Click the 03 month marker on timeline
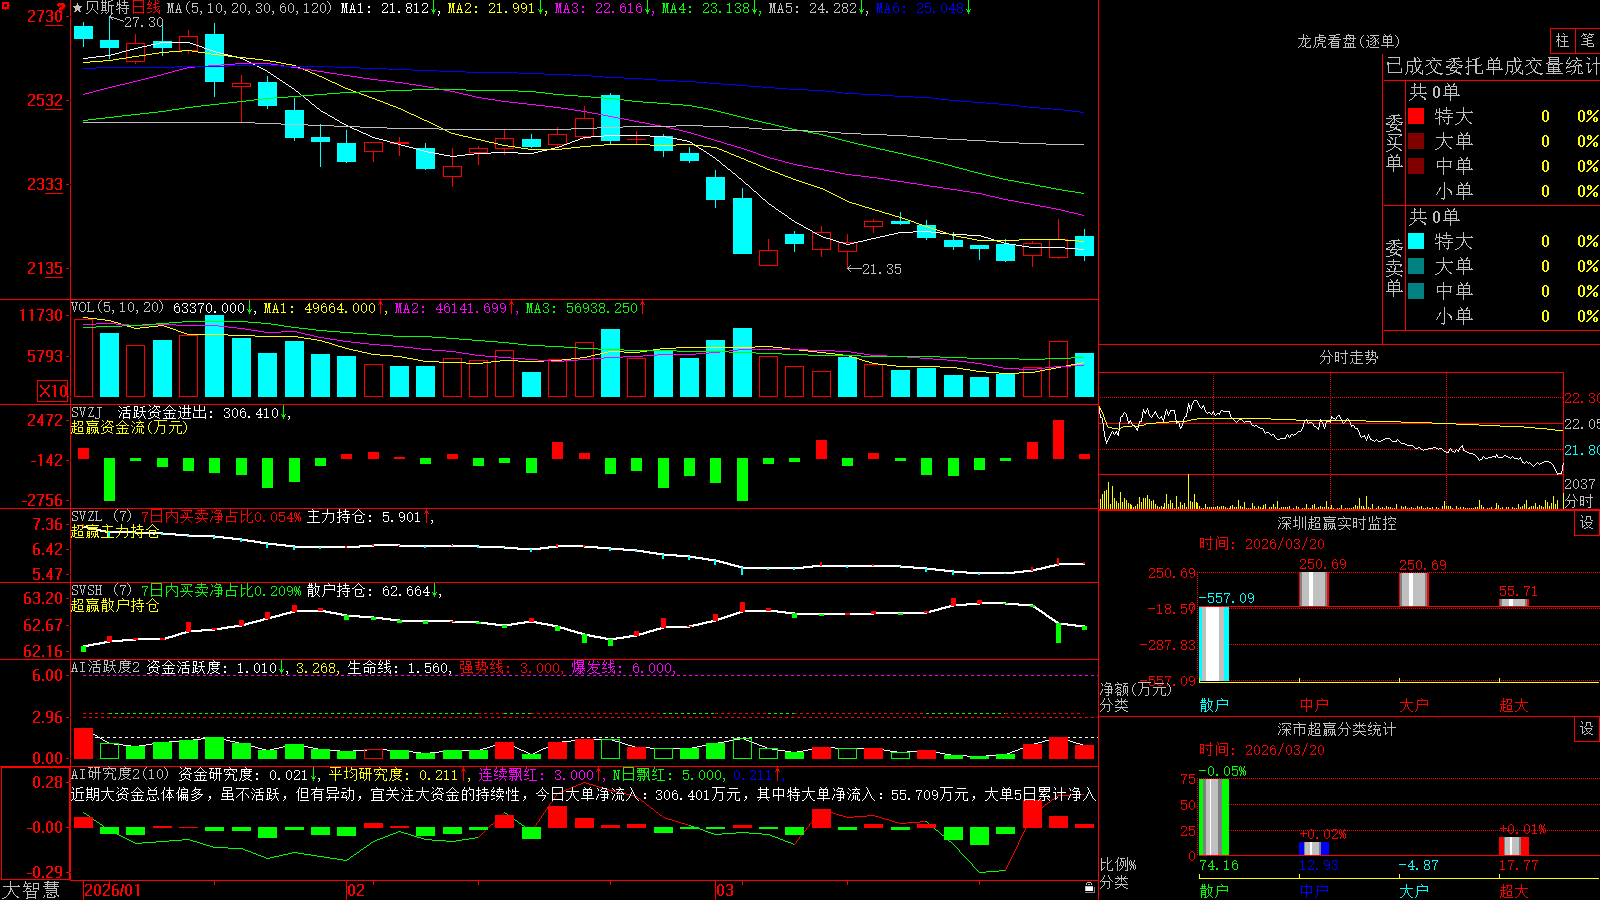Viewport: 1600px width, 900px height. [725, 890]
